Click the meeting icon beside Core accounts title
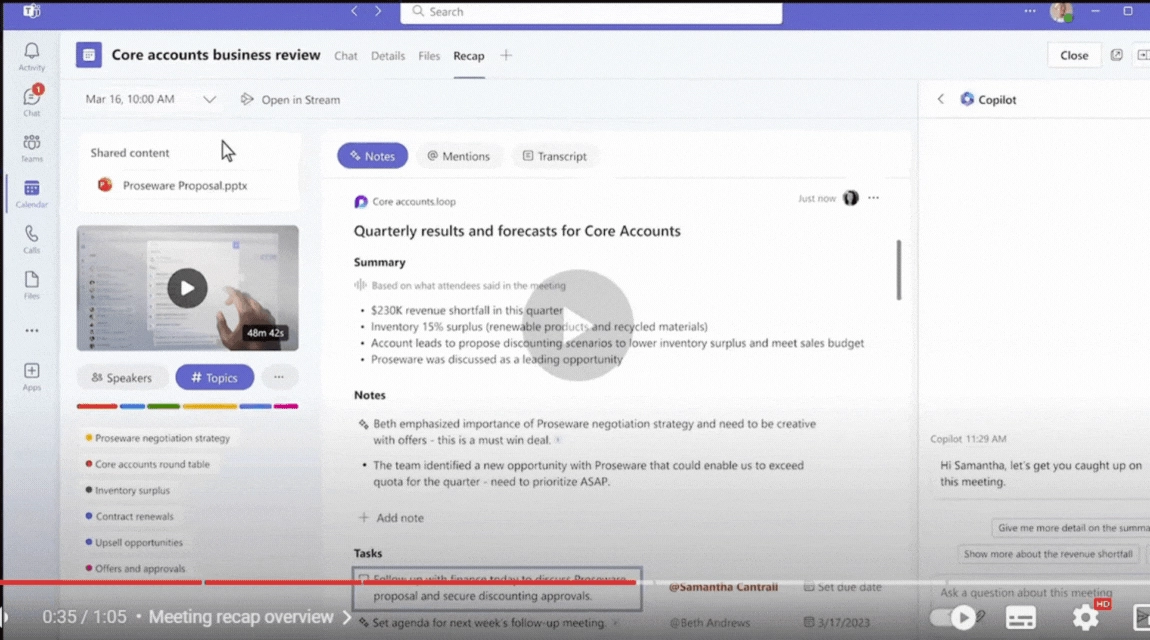This screenshot has height=640, width=1150. click(89, 55)
